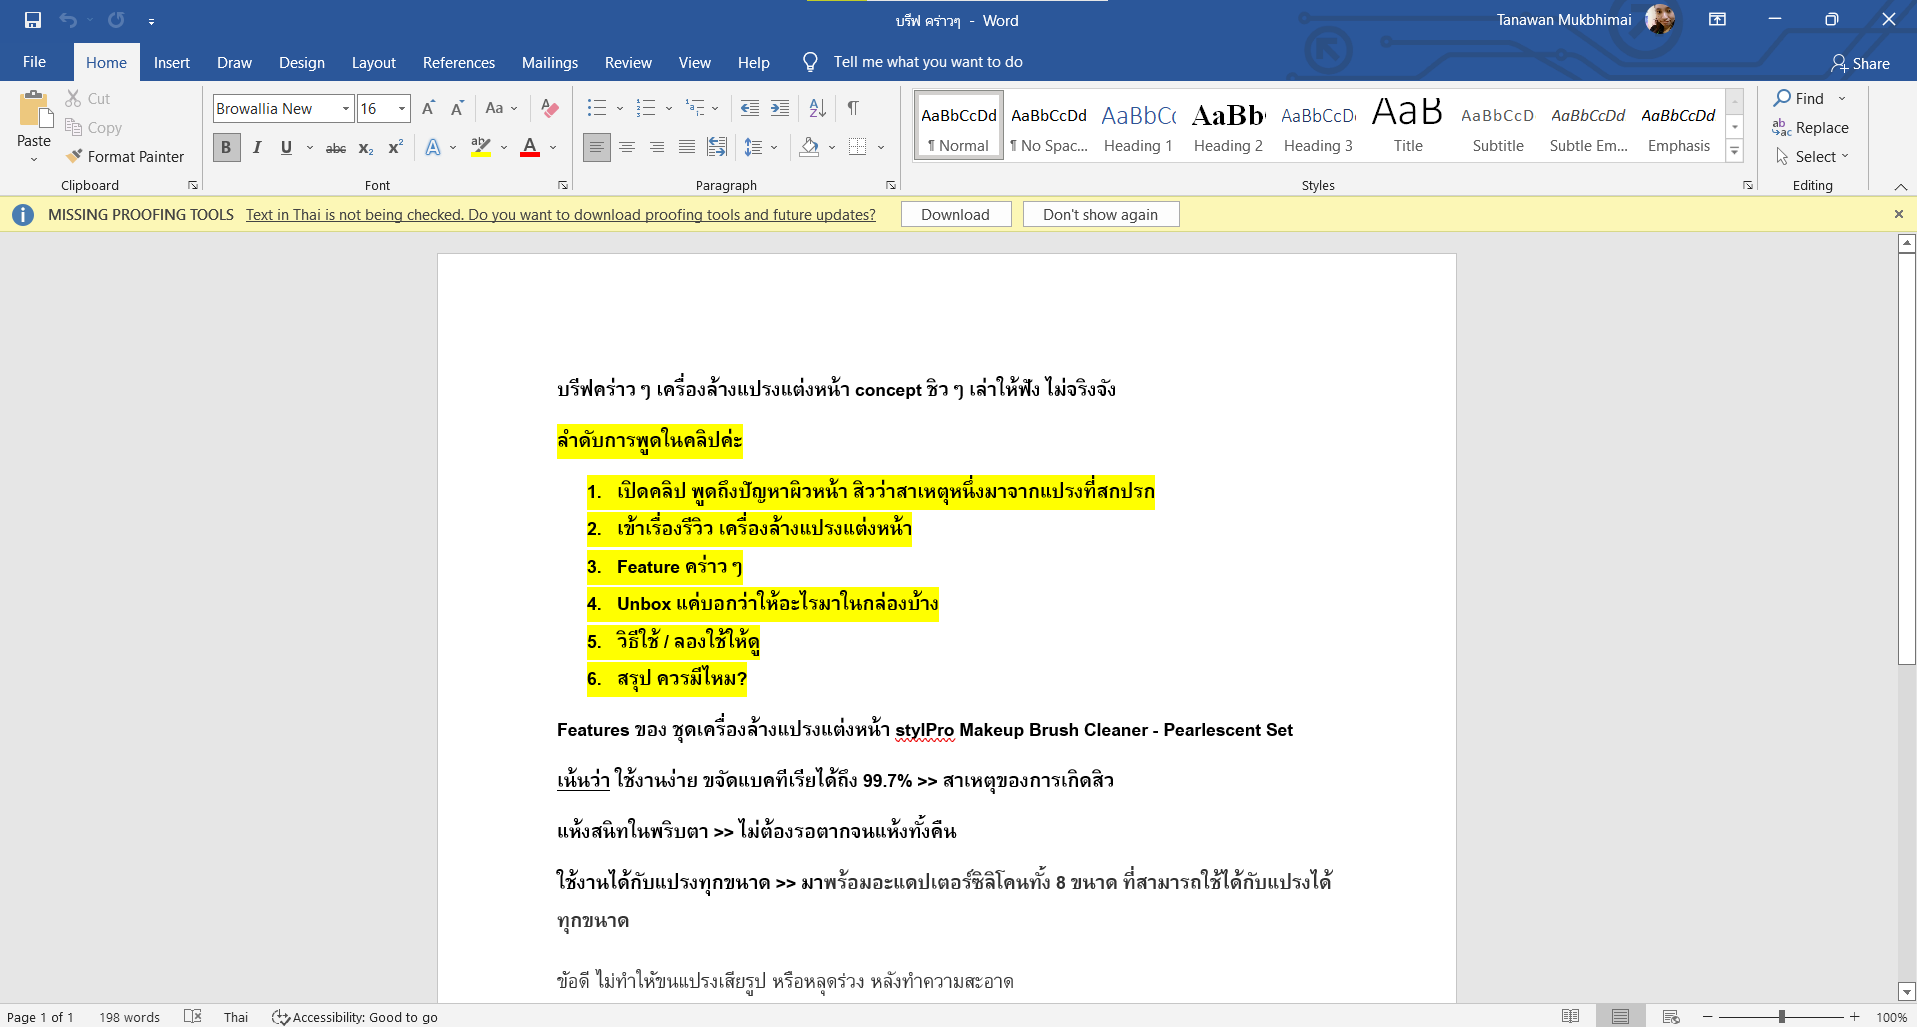
Task: Decrease paragraph indent
Action: (749, 108)
